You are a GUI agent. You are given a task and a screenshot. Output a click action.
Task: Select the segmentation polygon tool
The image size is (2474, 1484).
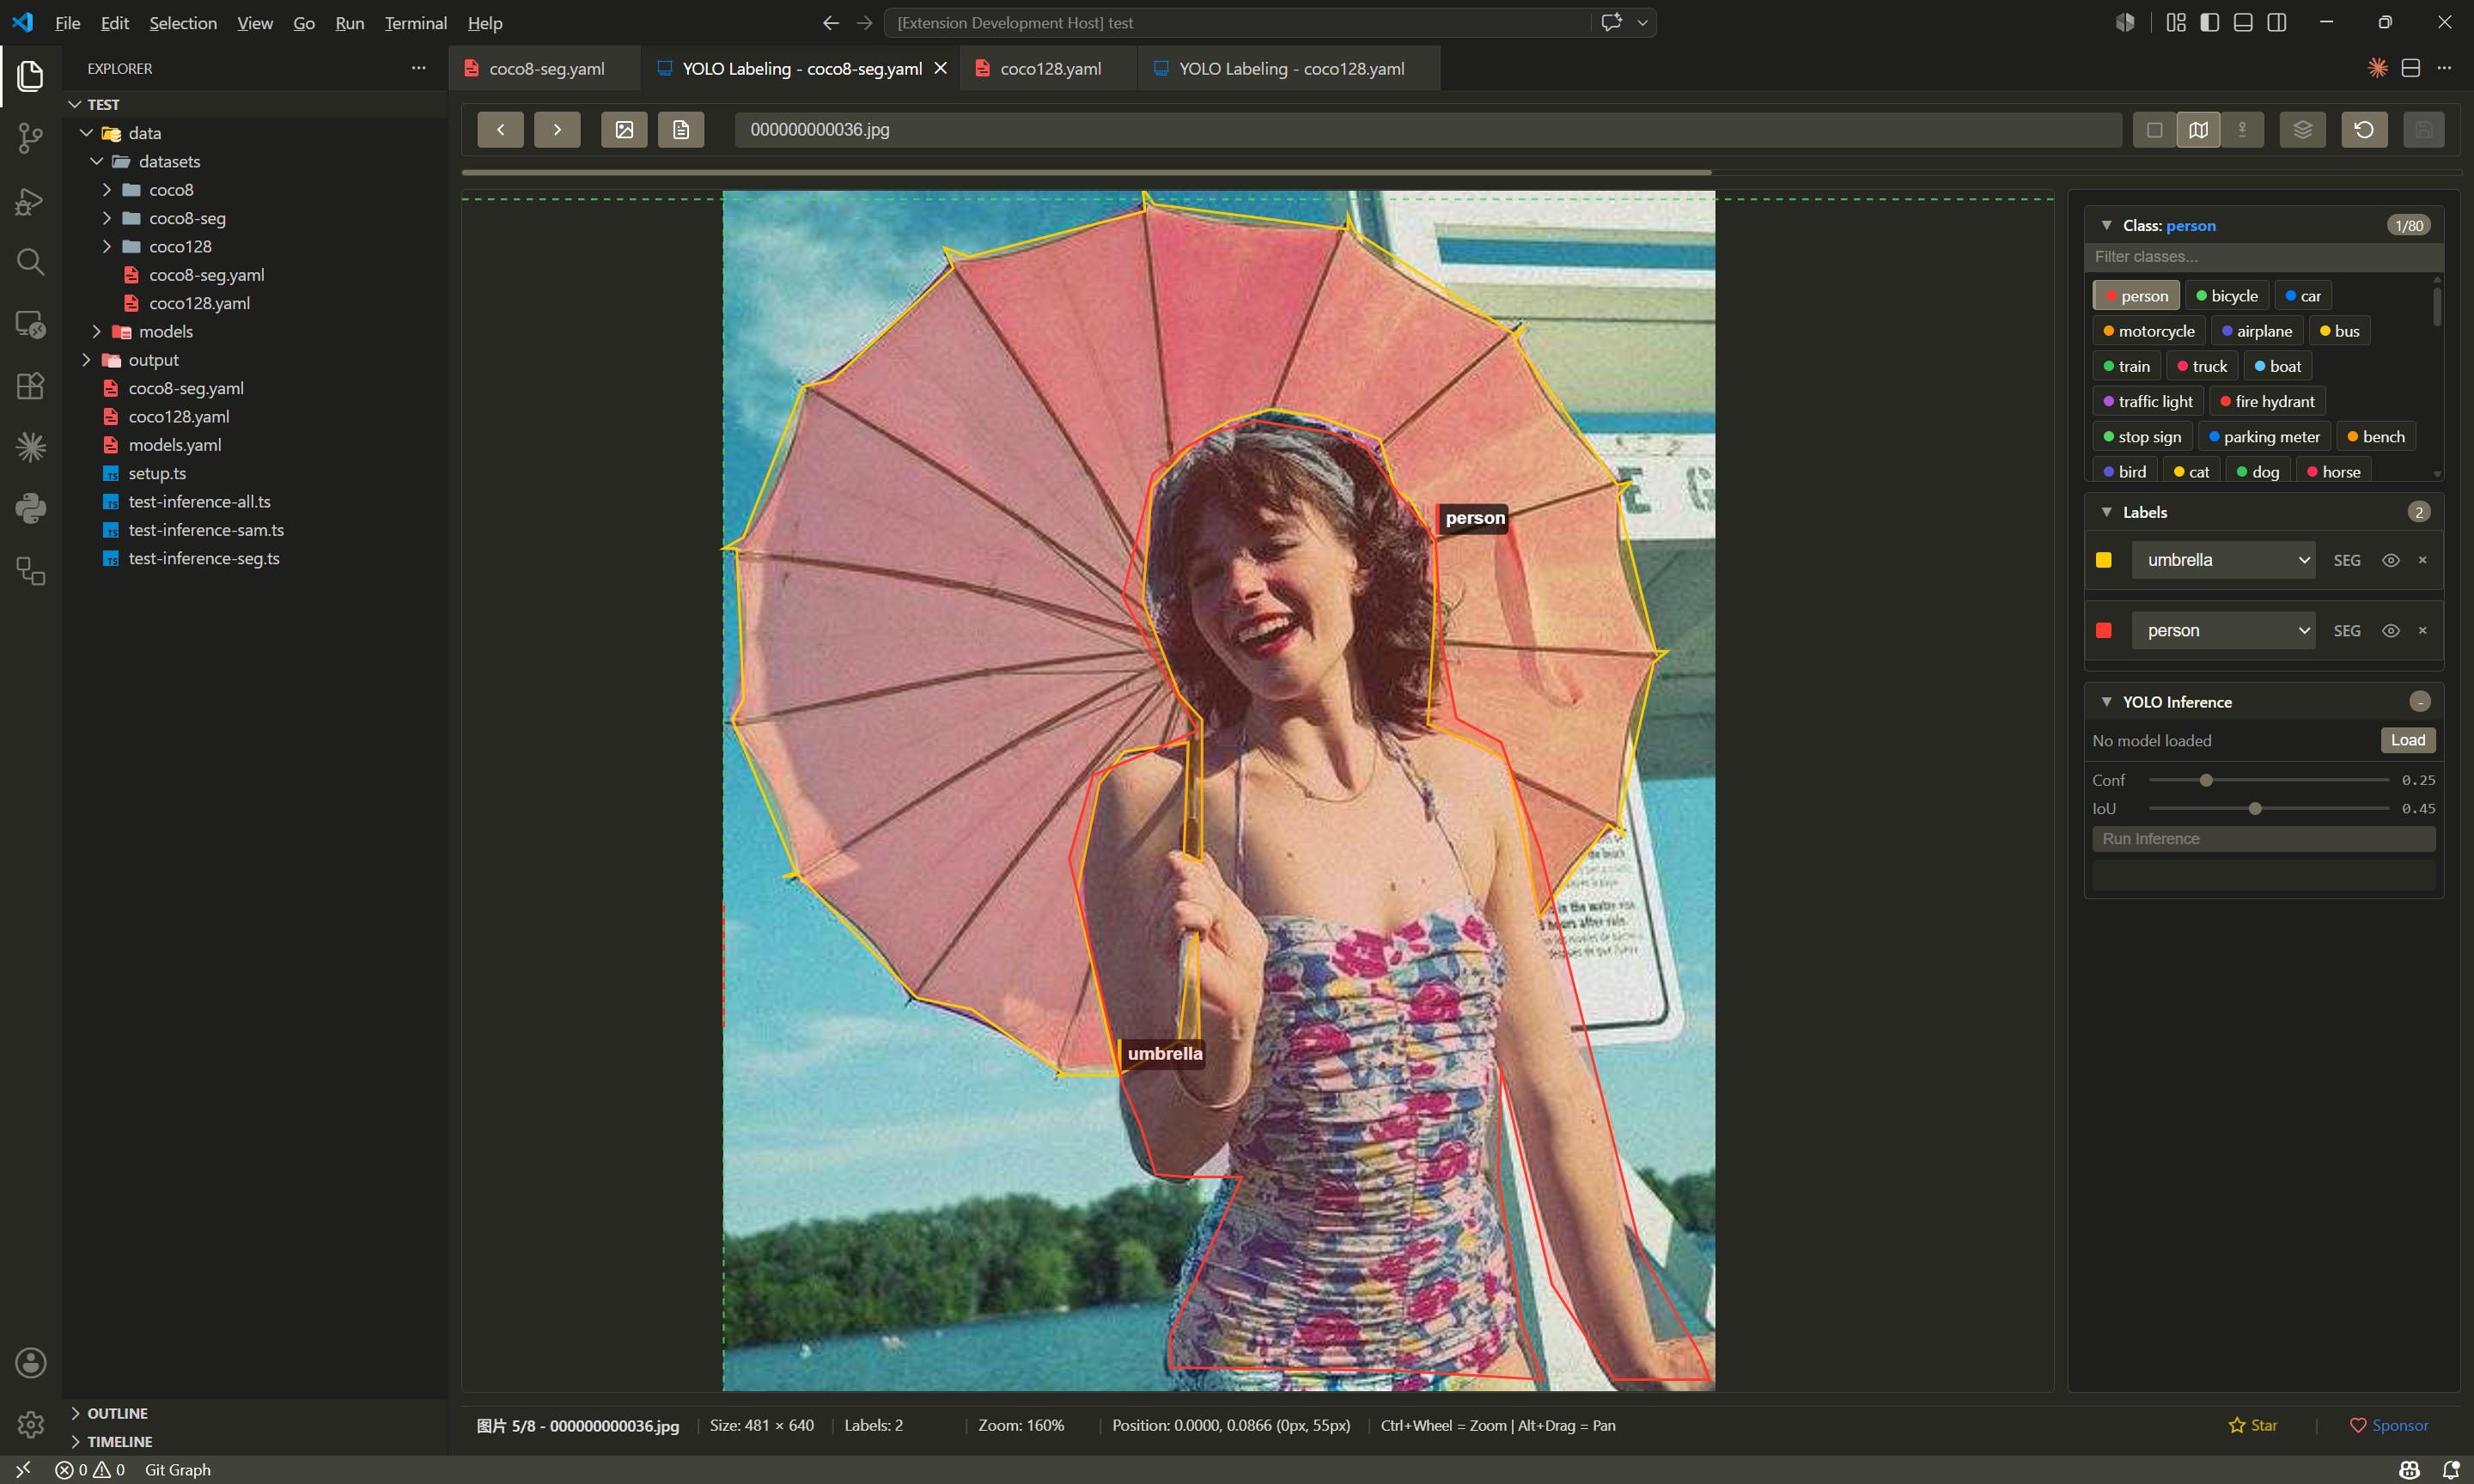tap(2198, 130)
